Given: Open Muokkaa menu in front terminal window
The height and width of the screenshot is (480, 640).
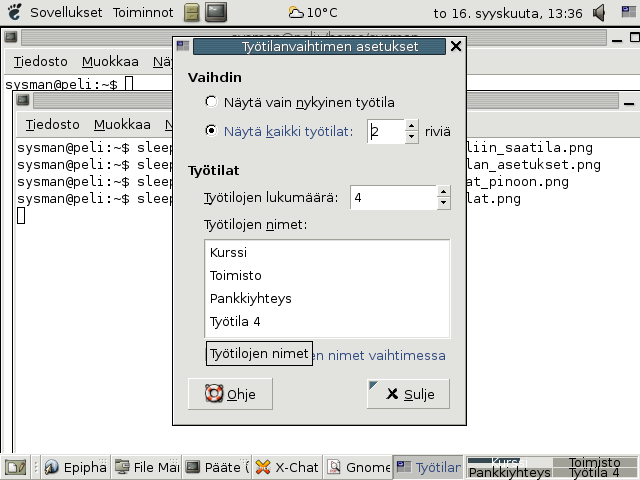Looking at the screenshot, I should click(x=122, y=124).
